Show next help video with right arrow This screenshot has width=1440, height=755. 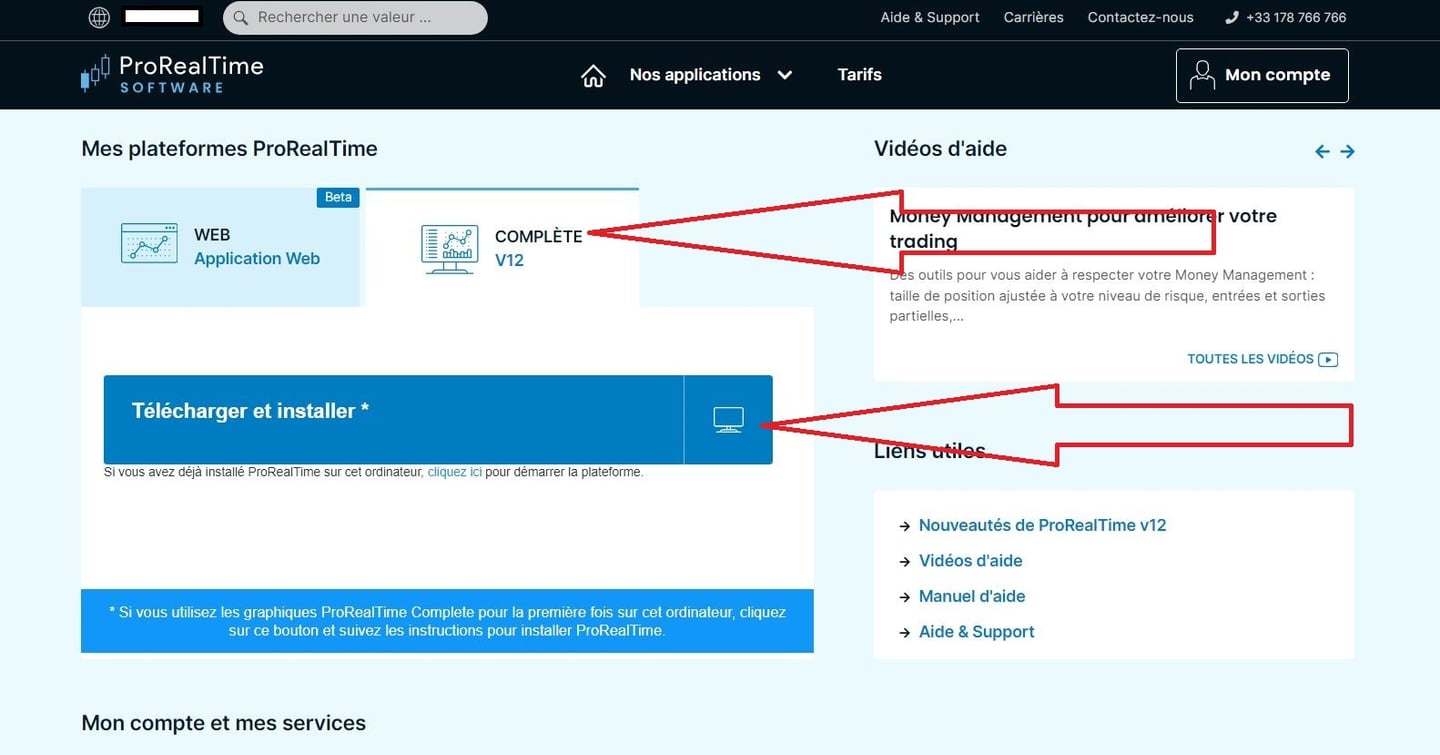click(x=1348, y=152)
